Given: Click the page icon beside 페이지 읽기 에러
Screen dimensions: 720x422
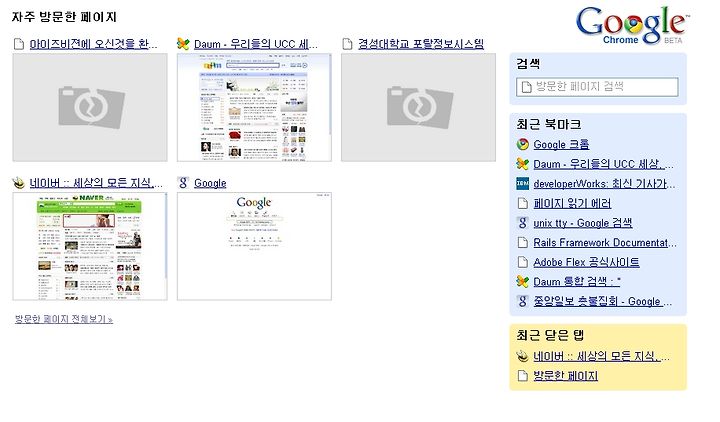Looking at the screenshot, I should pyautogui.click(x=523, y=203).
